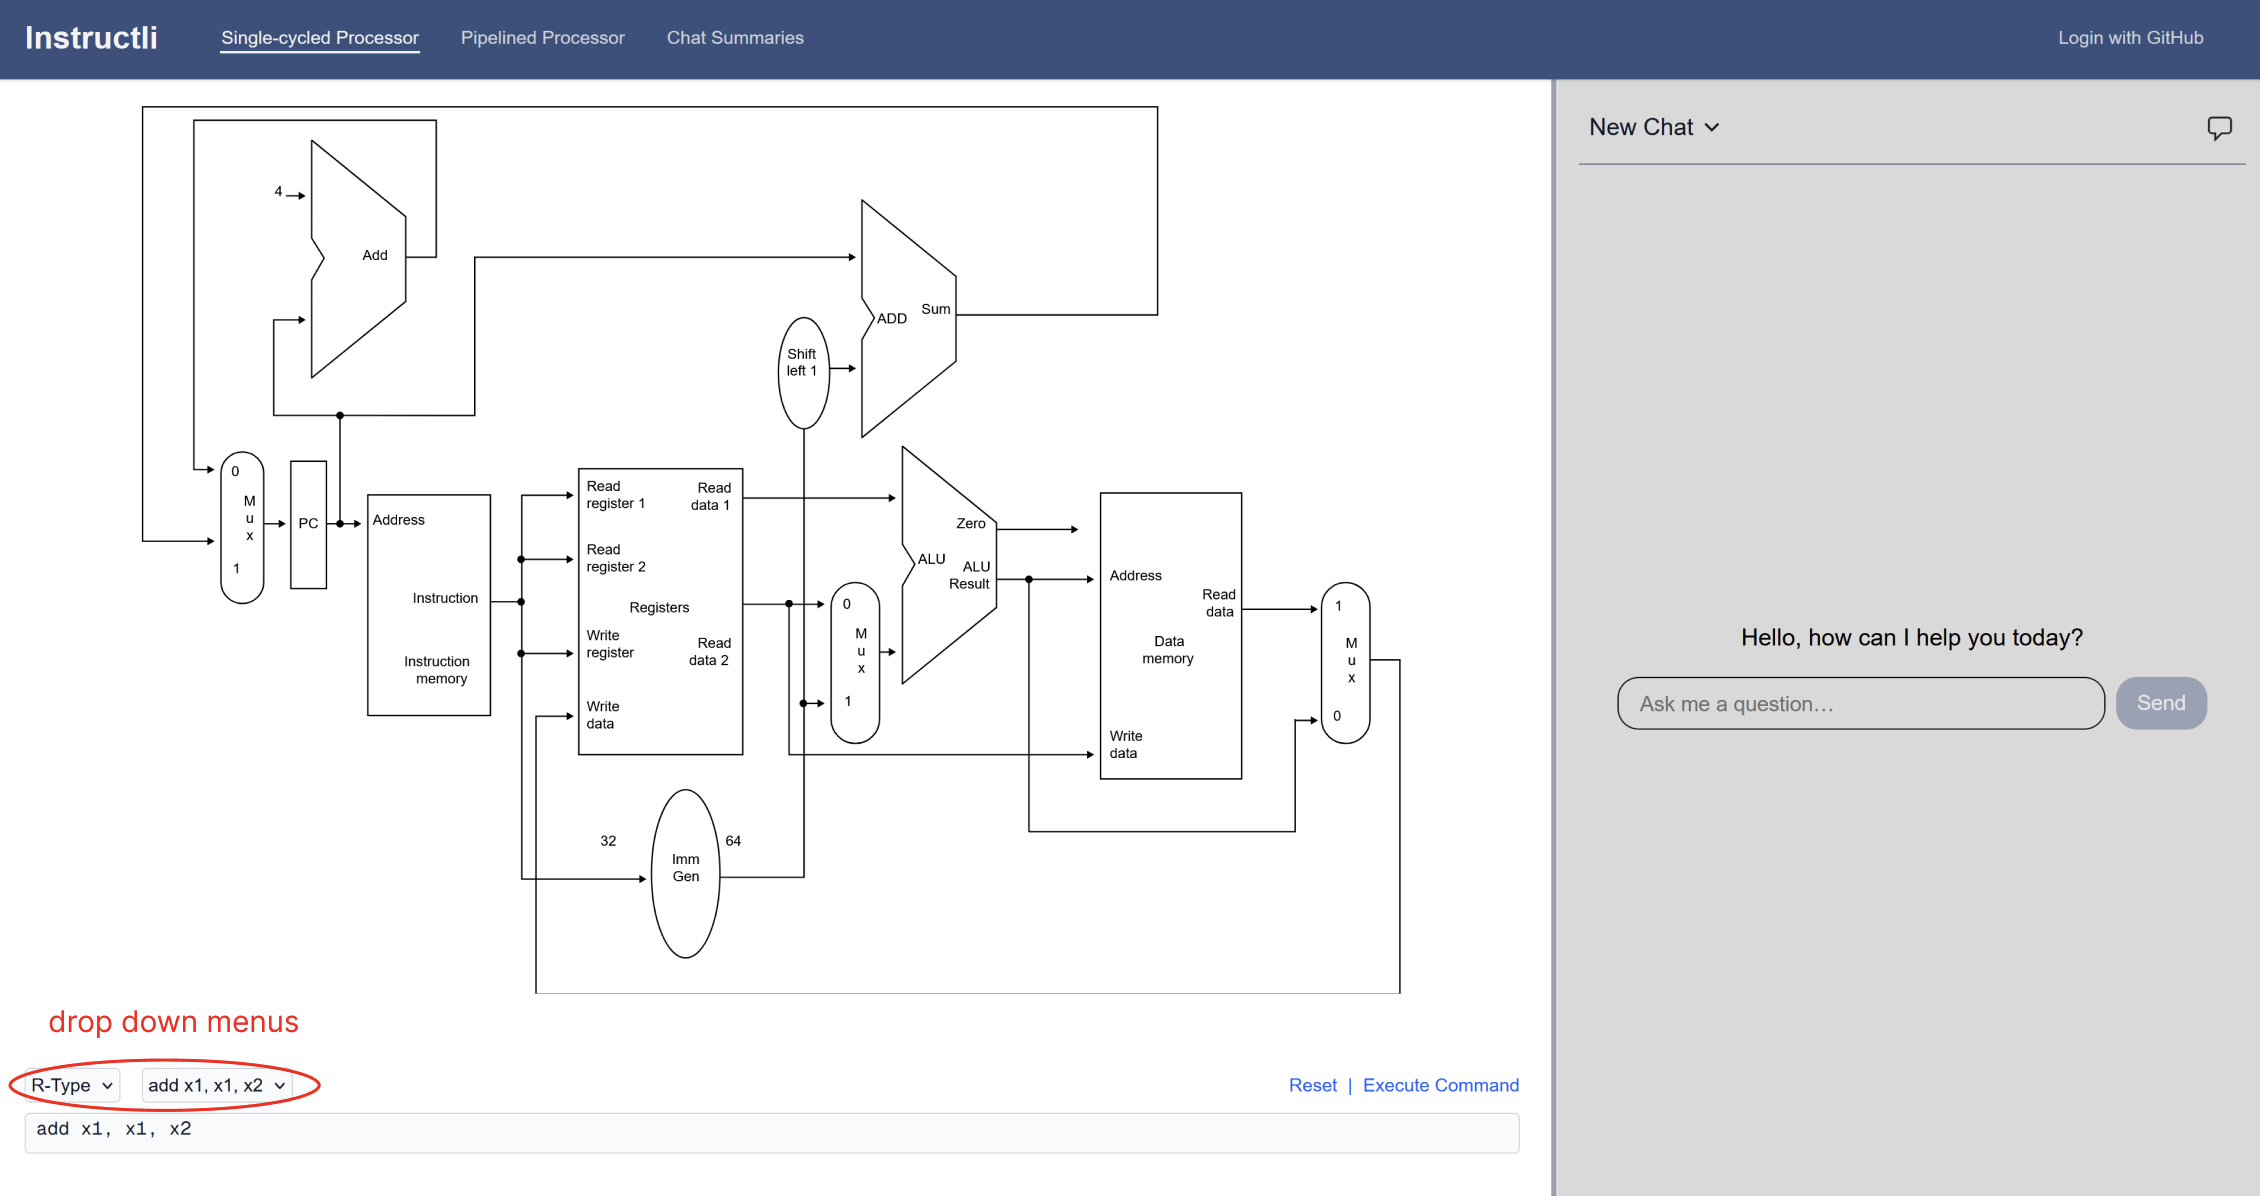
Task: Click the 'Read register 1' label
Action: coord(616,495)
